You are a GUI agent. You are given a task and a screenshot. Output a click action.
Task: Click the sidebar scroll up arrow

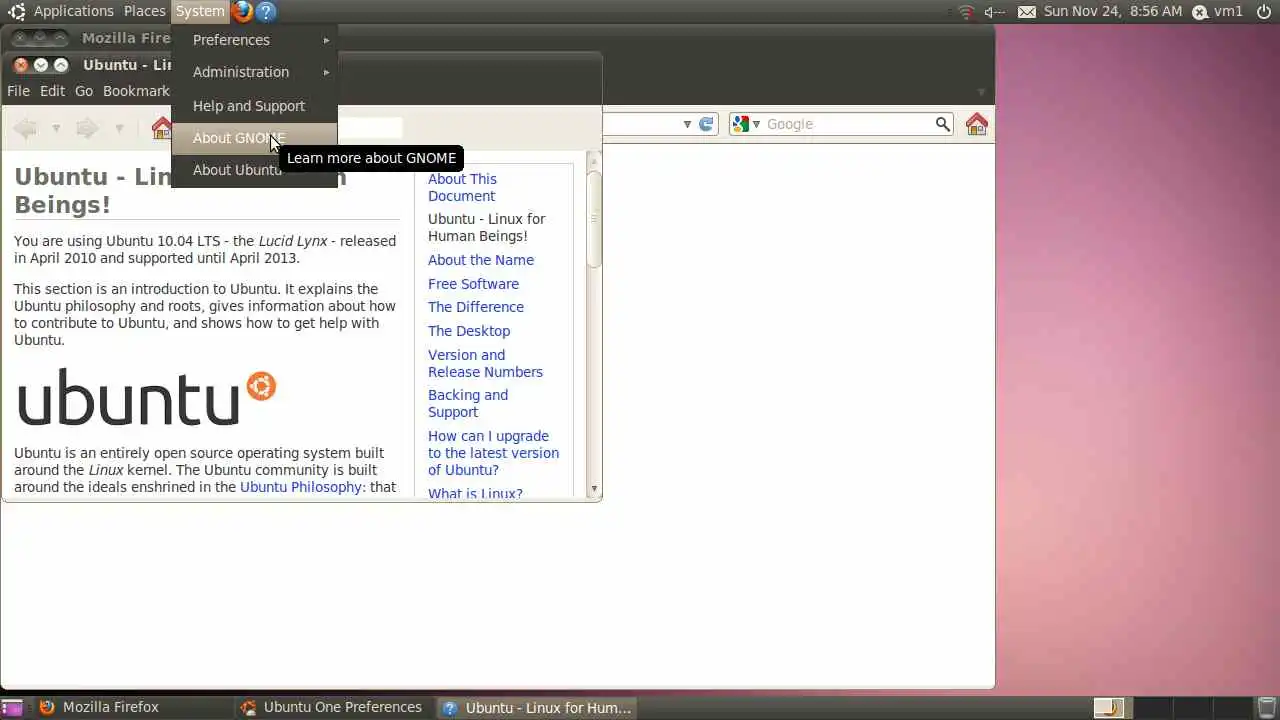click(x=594, y=160)
